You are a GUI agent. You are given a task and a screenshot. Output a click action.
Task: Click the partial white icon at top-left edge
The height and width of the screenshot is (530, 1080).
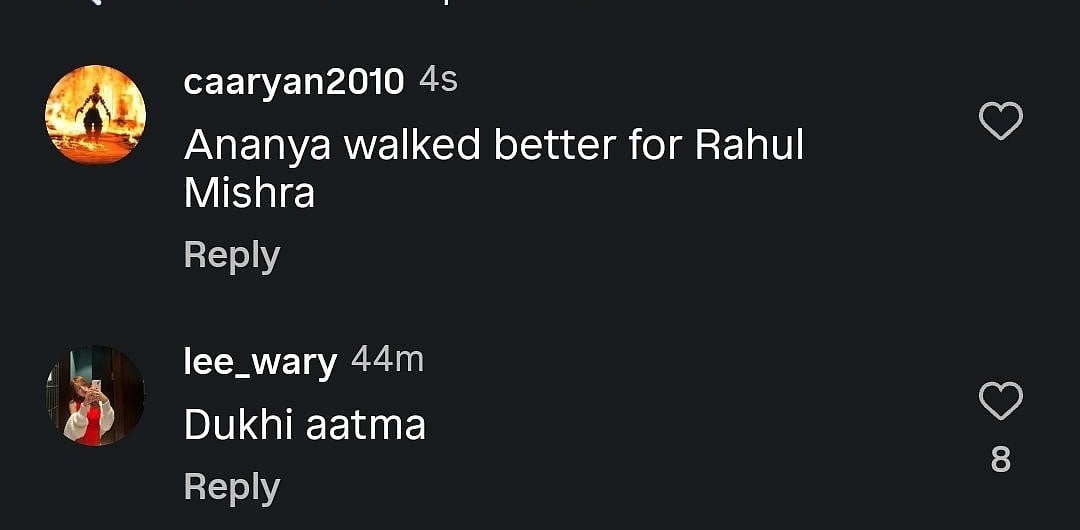click(x=95, y=3)
